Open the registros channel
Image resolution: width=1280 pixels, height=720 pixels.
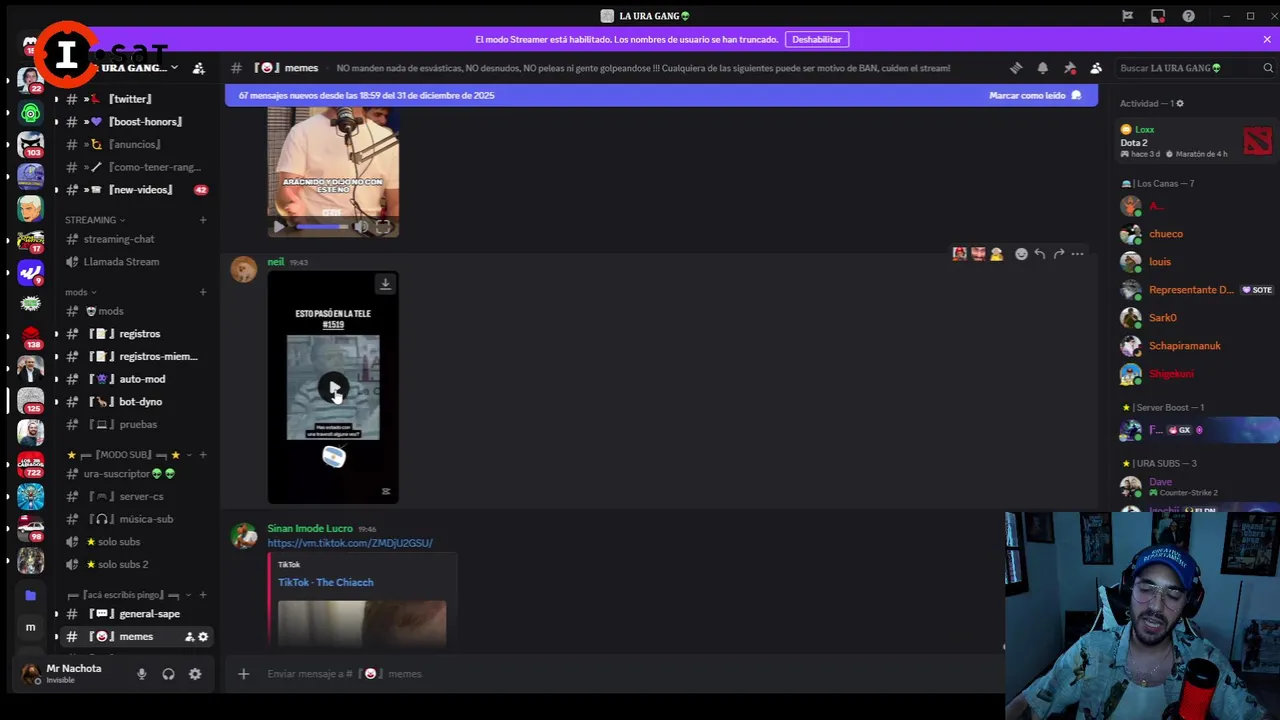[135, 334]
